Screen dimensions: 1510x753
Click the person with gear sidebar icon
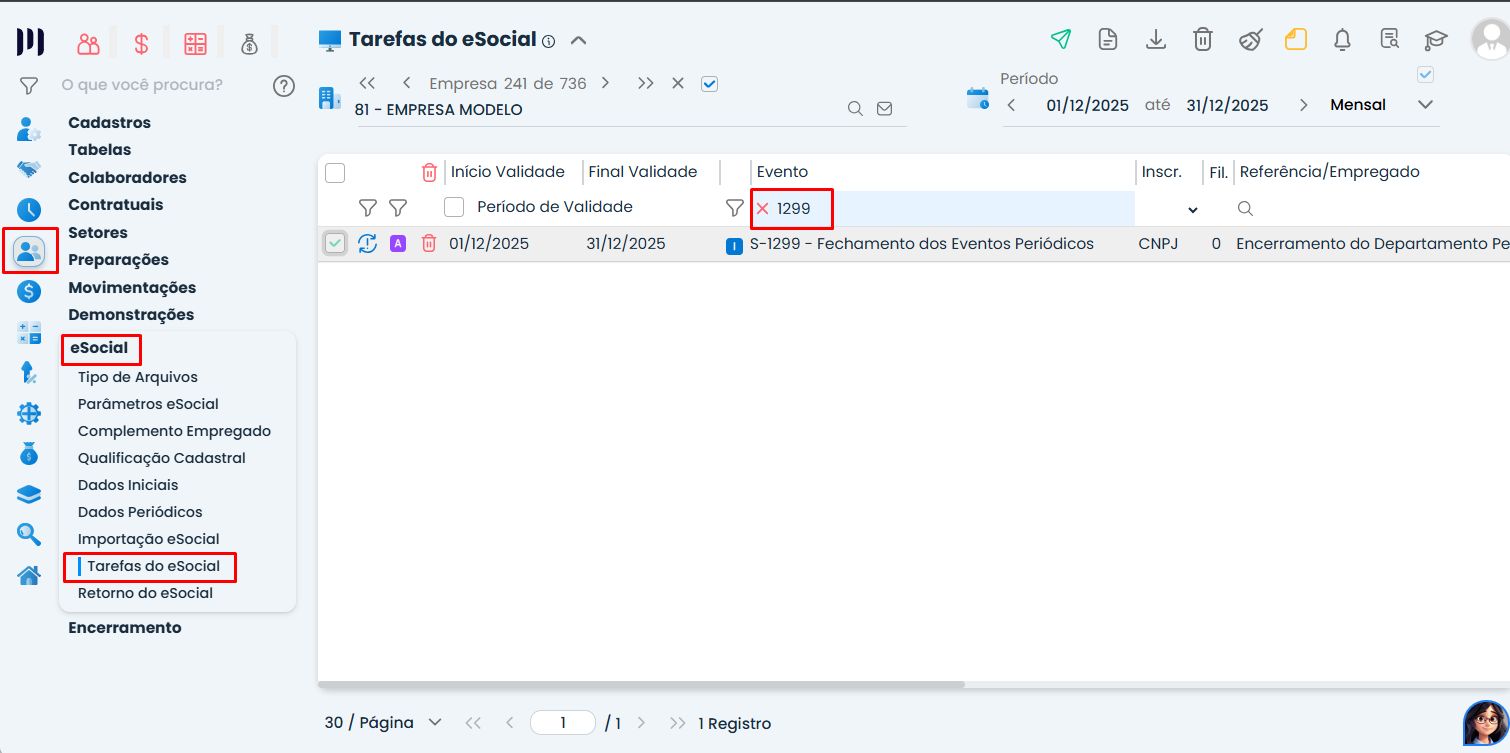coord(29,129)
